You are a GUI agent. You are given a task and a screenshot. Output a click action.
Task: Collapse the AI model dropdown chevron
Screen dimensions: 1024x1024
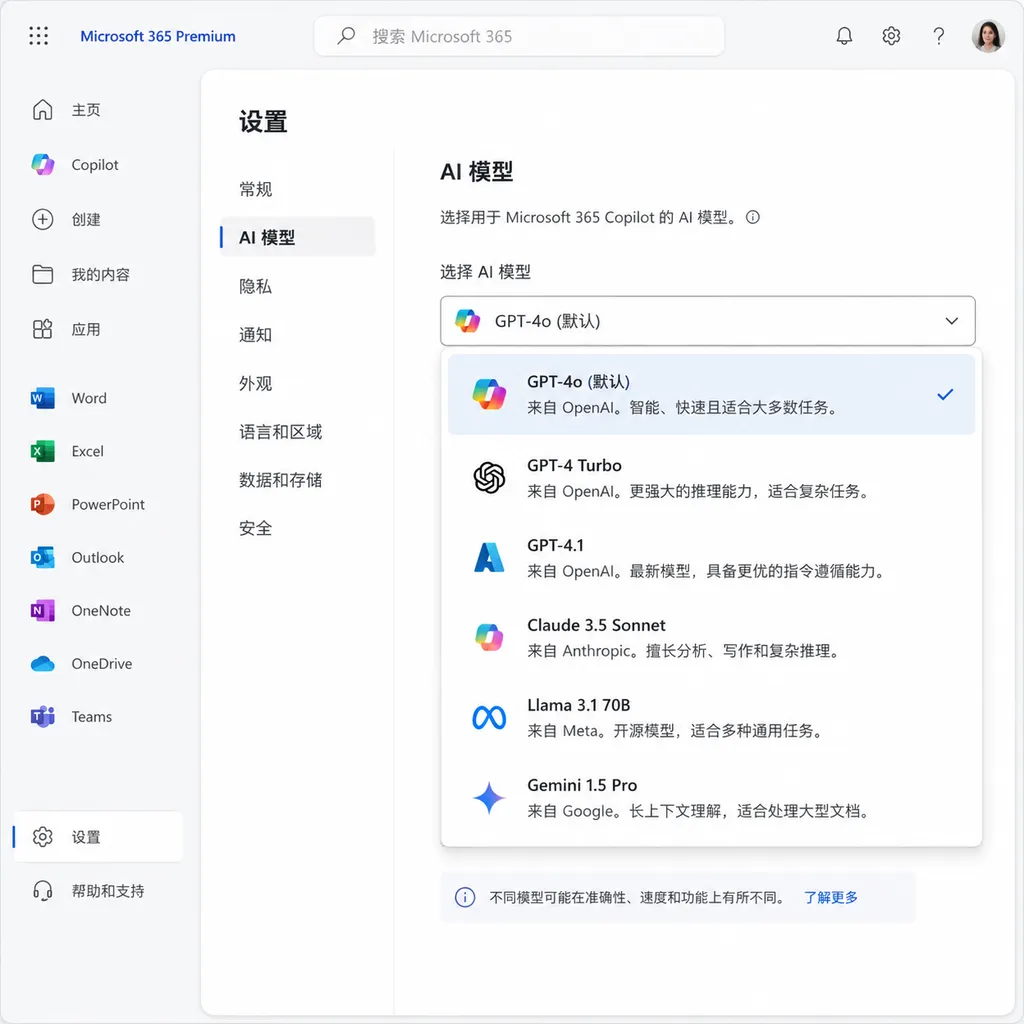pos(952,321)
